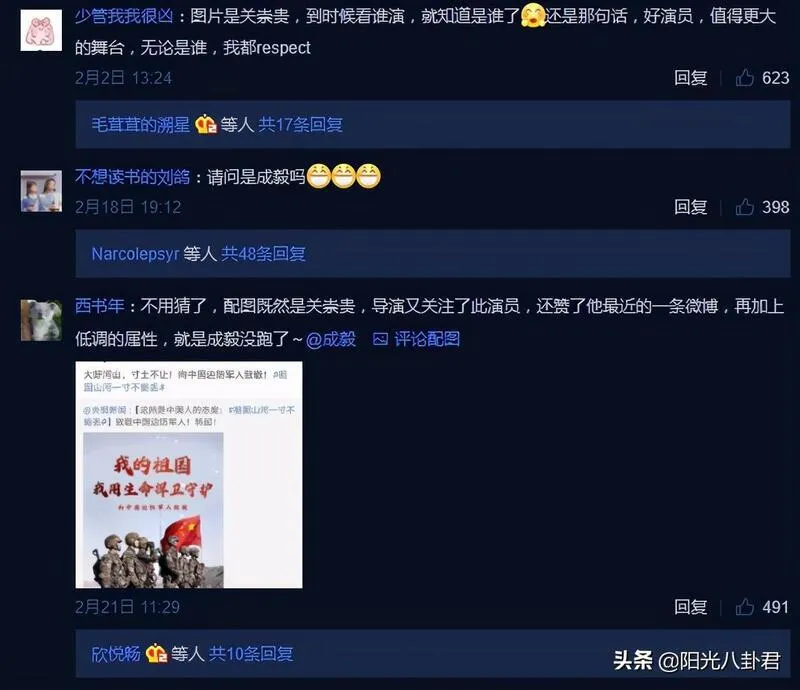The width and height of the screenshot is (800, 690).
Task: Open username 不想读书的刘鸽 profile
Action: (x=132, y=177)
